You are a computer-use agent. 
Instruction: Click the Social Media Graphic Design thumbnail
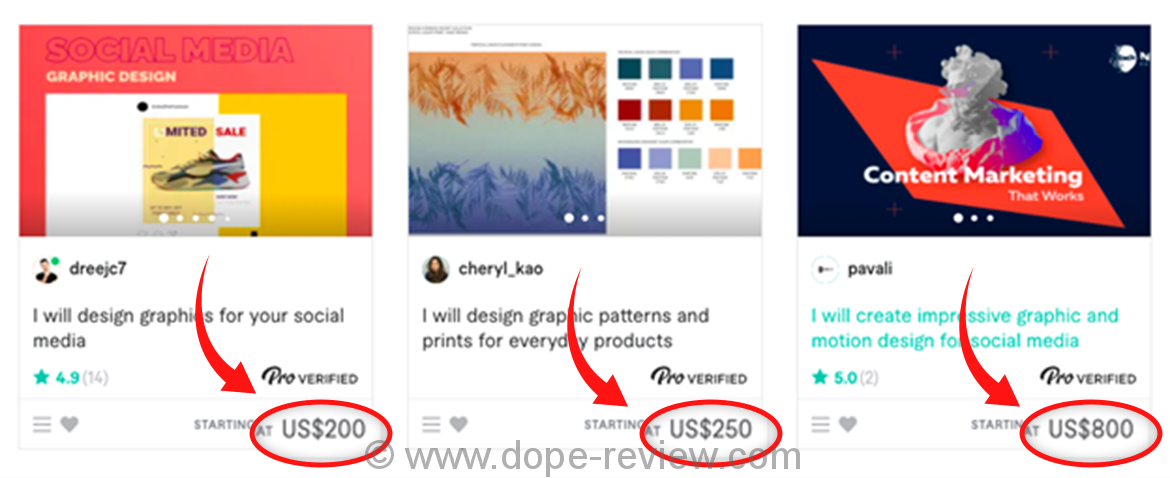point(195,130)
